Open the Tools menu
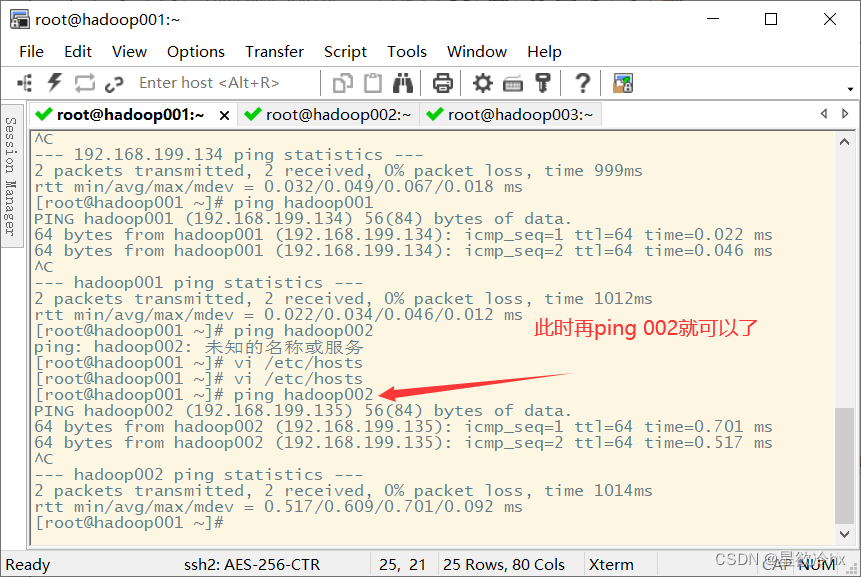Viewport: 861px width, 577px height. (406, 52)
